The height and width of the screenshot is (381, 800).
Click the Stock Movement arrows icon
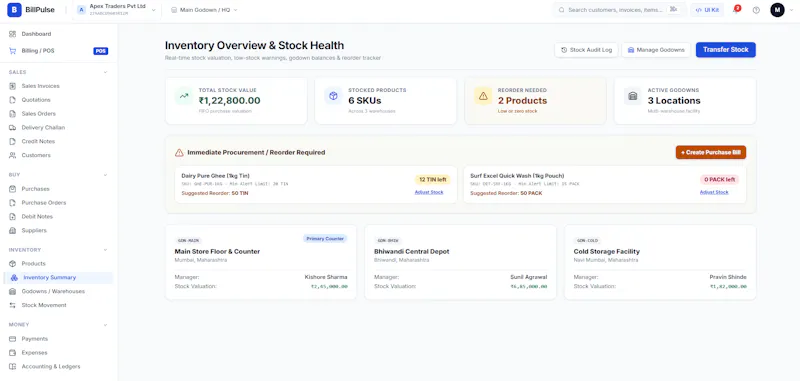point(12,305)
